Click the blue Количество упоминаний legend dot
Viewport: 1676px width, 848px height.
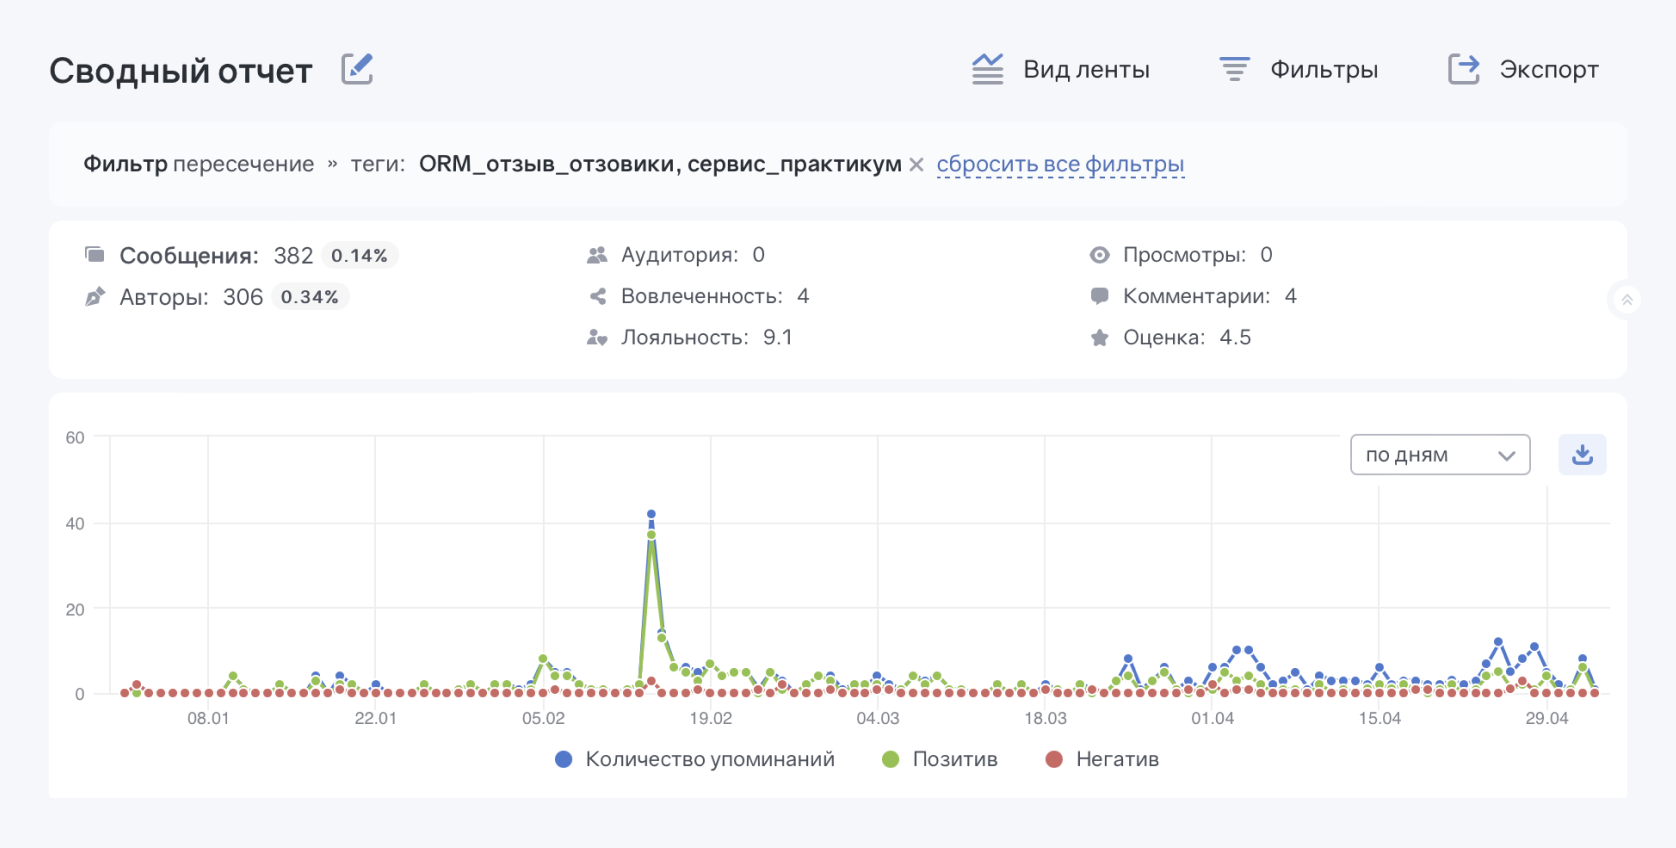coord(563,759)
